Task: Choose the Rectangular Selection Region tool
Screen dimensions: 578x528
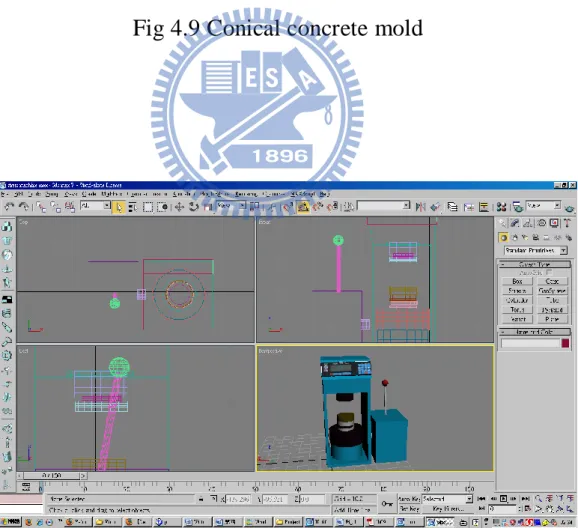Action: (x=147, y=207)
